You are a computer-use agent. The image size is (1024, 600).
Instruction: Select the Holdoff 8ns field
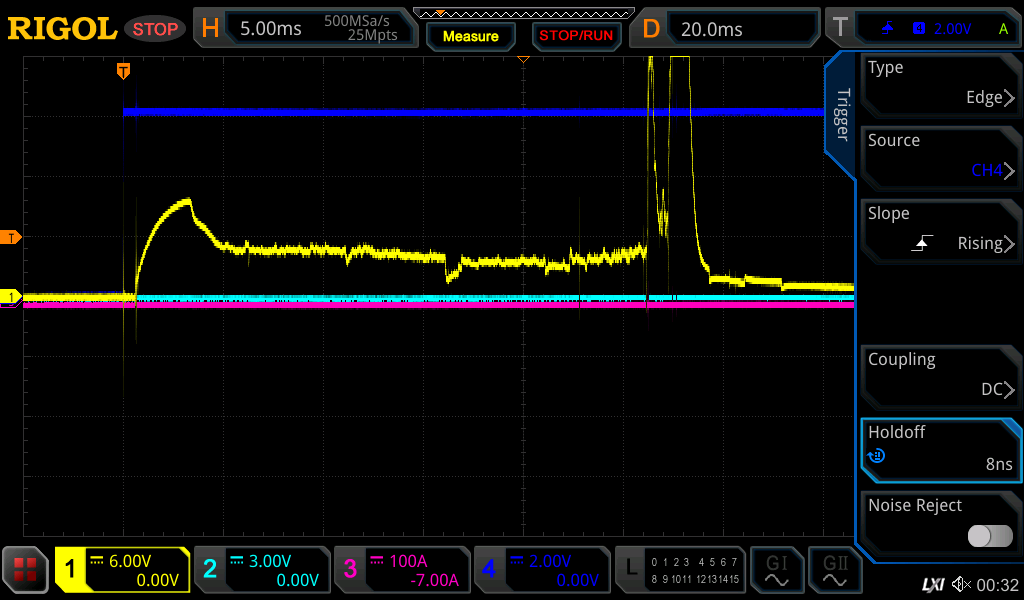(940, 449)
